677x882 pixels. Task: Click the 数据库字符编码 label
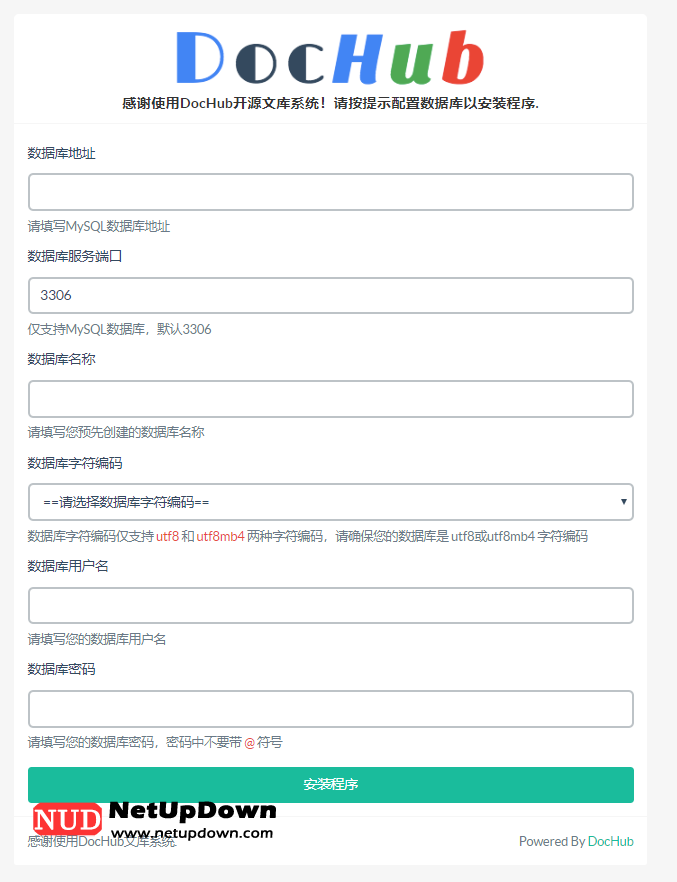[75, 463]
